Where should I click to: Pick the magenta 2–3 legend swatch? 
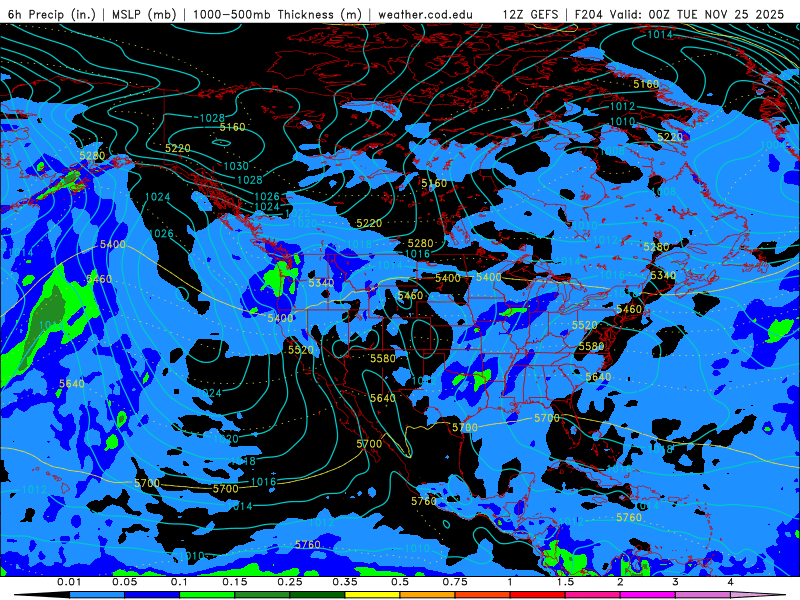648,595
